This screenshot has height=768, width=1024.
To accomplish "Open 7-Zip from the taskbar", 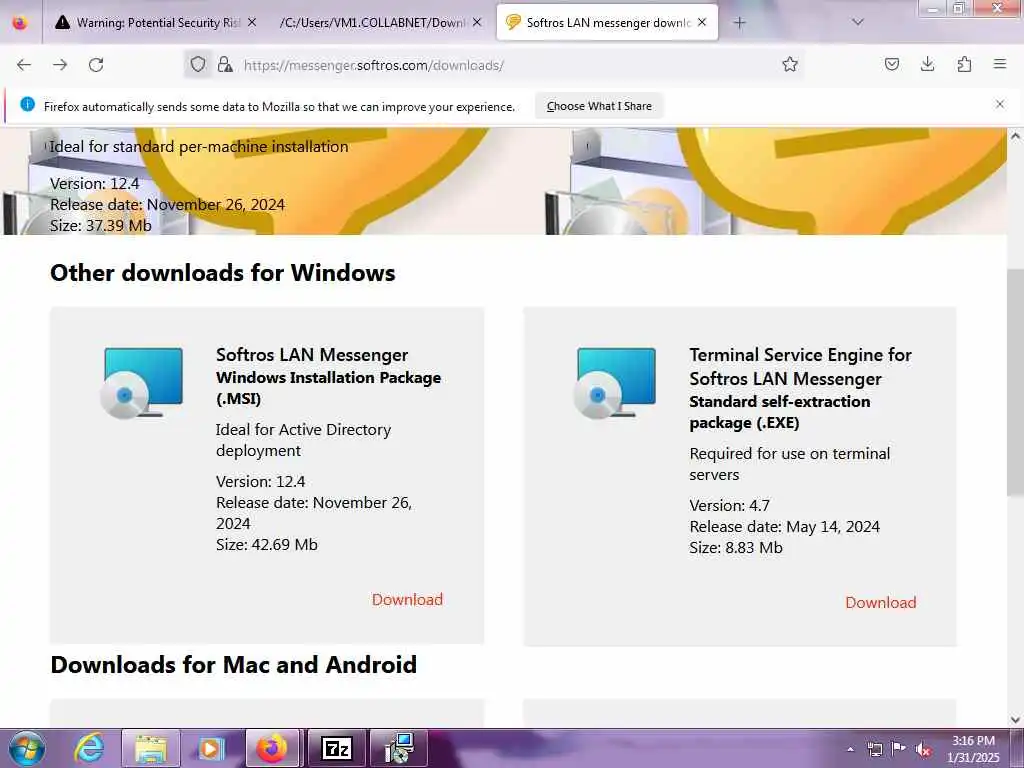I will (337, 748).
